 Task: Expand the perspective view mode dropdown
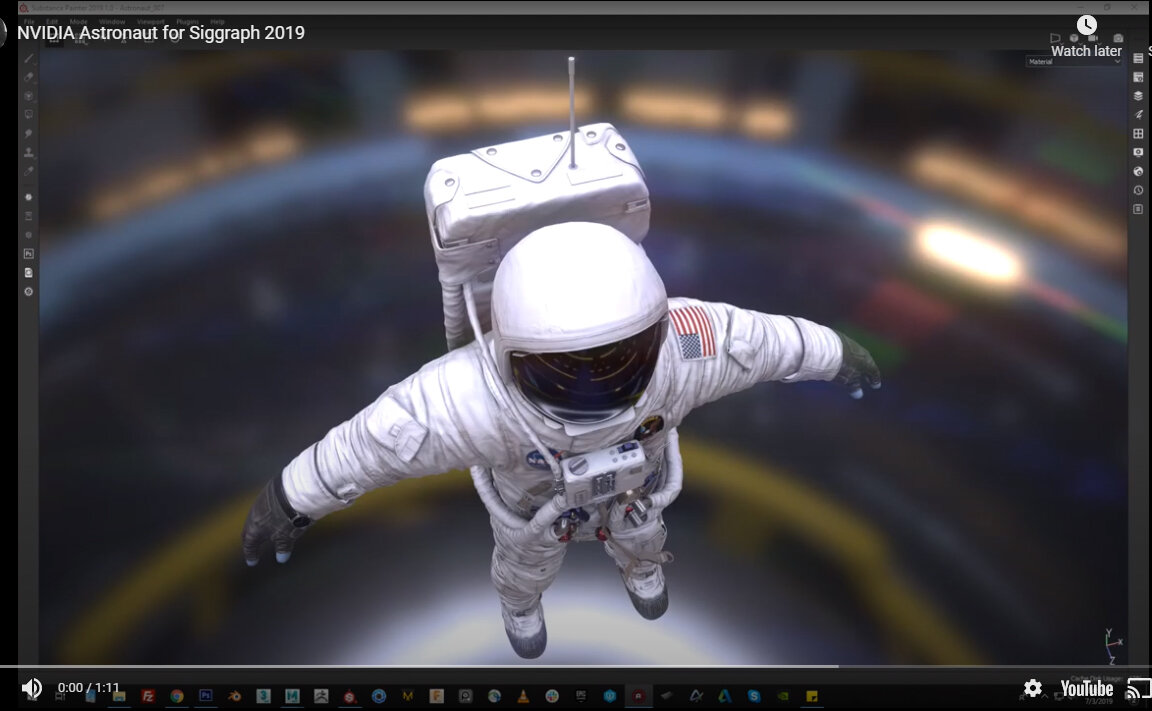tap(1056, 38)
